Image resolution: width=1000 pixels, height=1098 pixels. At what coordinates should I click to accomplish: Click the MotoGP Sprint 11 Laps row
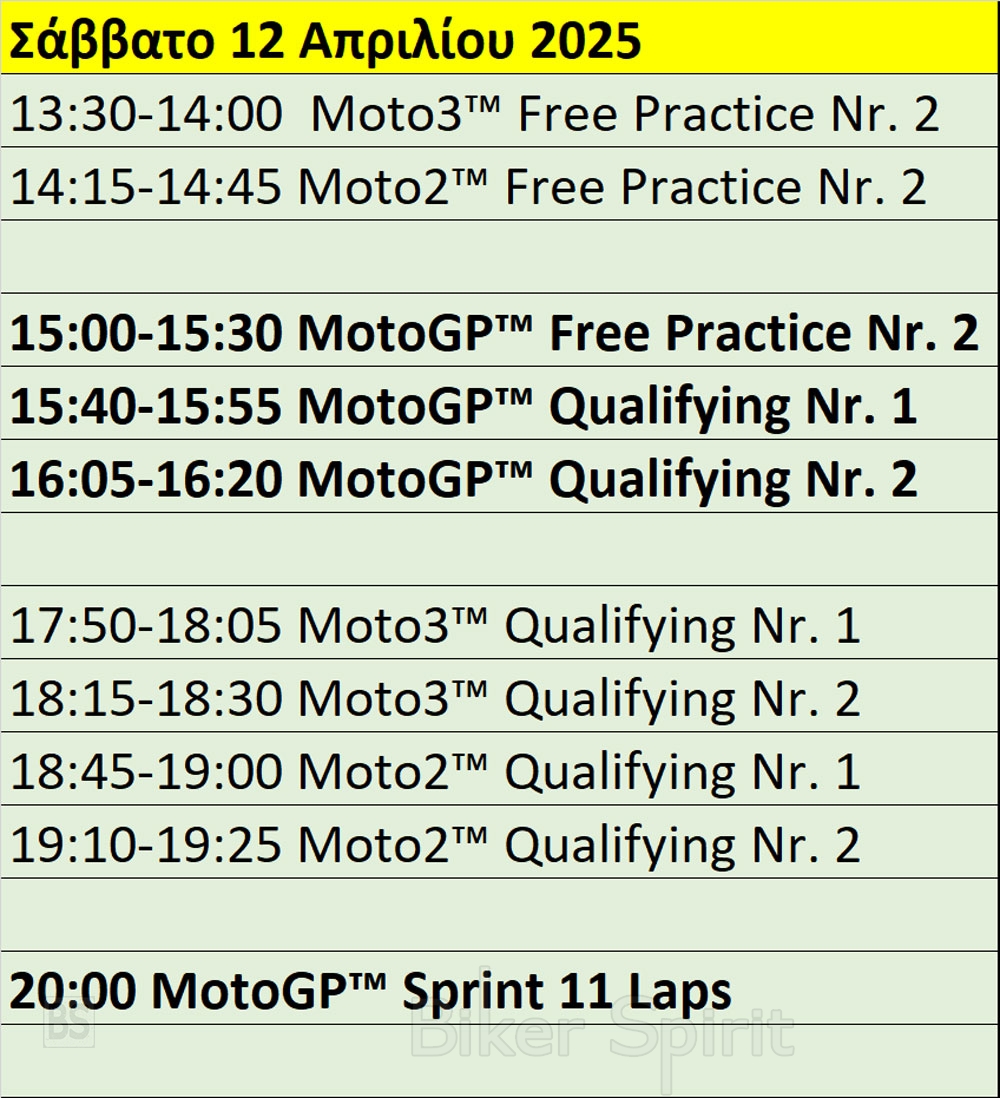point(370,992)
